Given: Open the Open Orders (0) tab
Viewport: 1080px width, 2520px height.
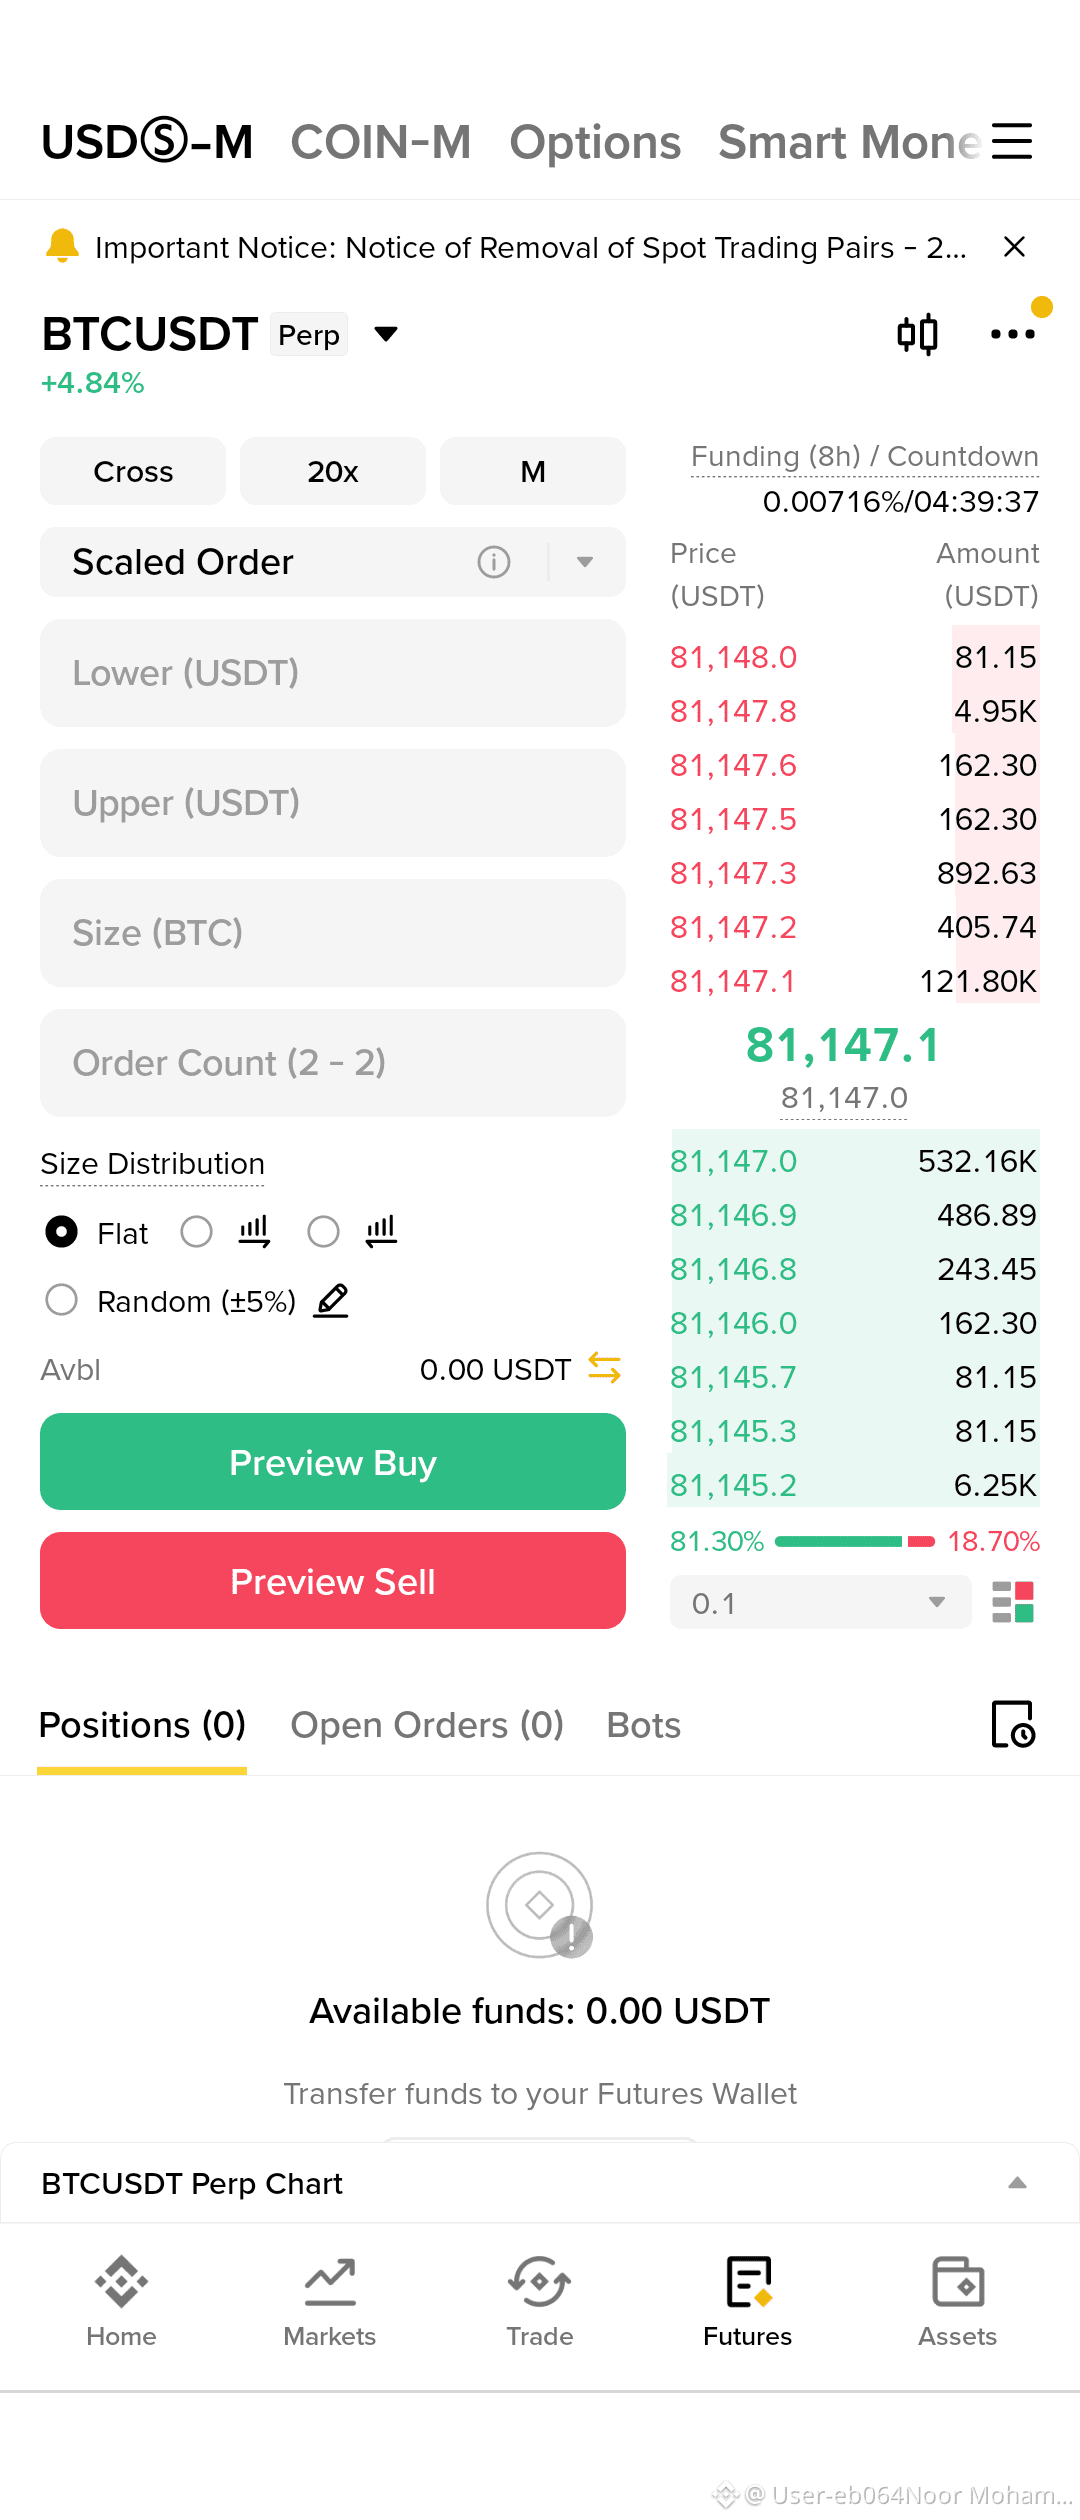Looking at the screenshot, I should (427, 1725).
